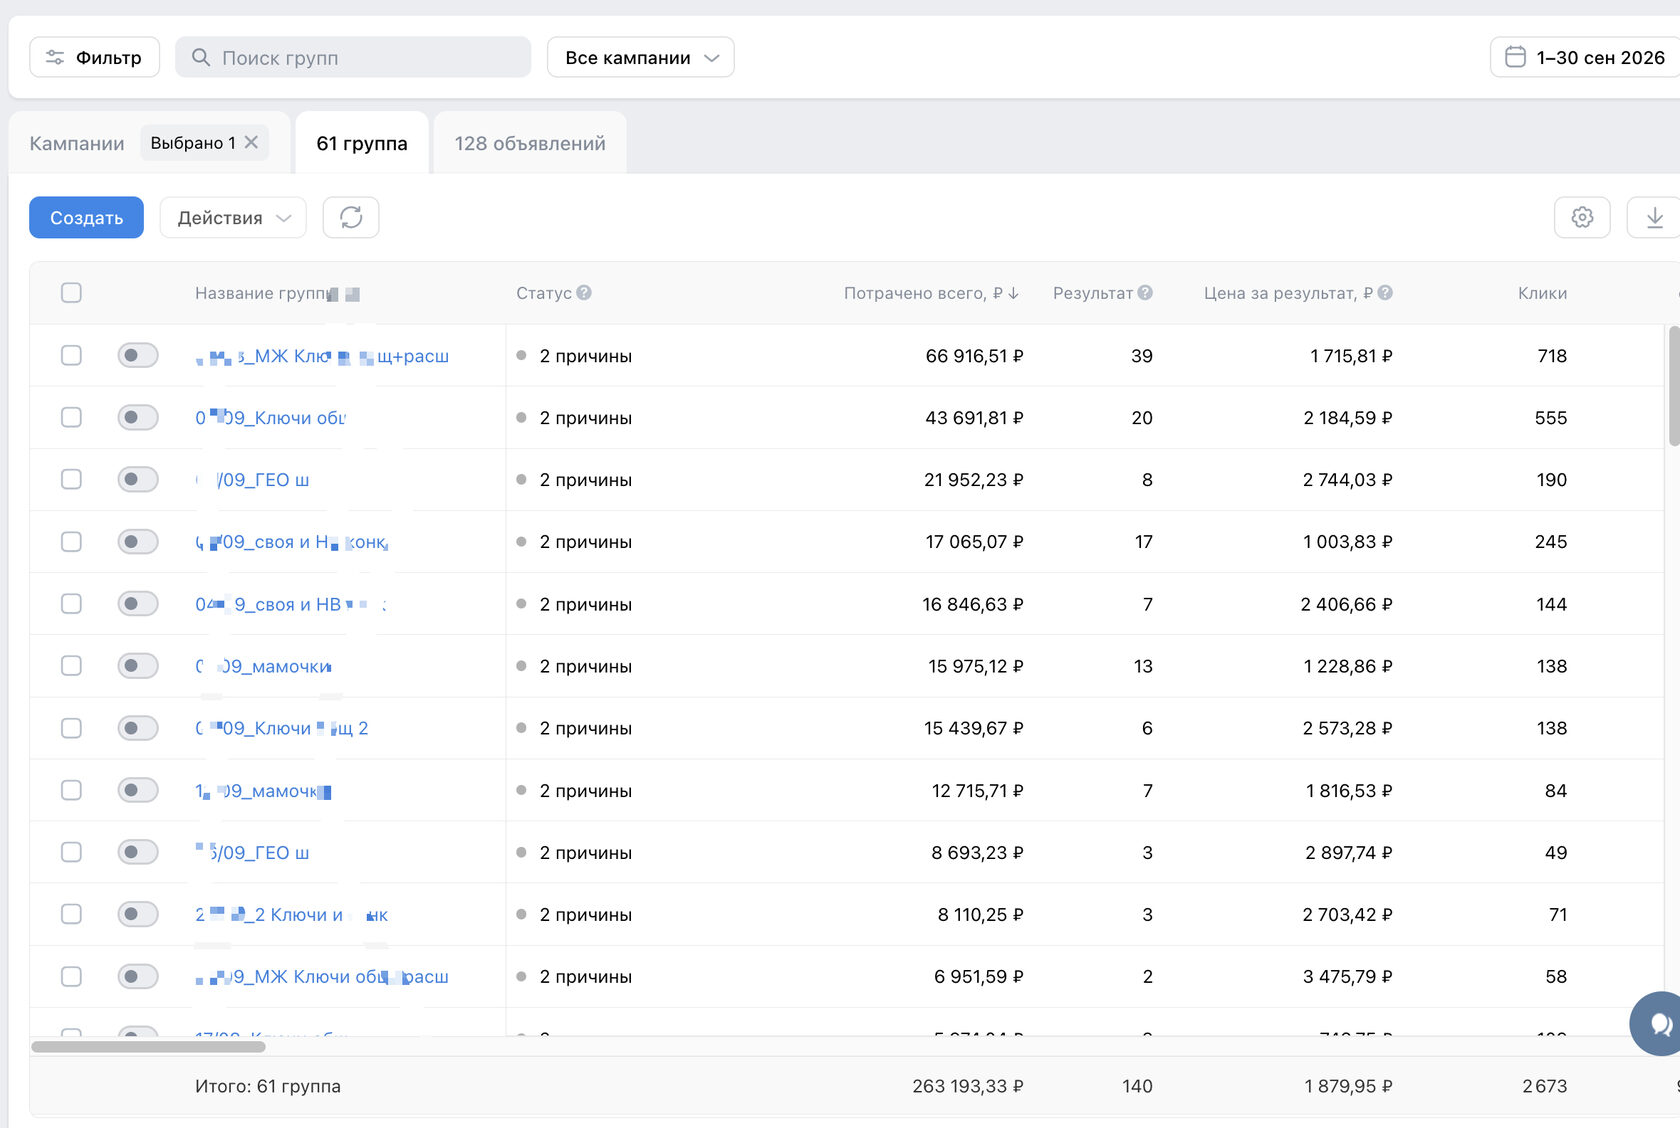Click the magnifier icon in search field
Viewport: 1680px width, 1128px height.
[201, 57]
